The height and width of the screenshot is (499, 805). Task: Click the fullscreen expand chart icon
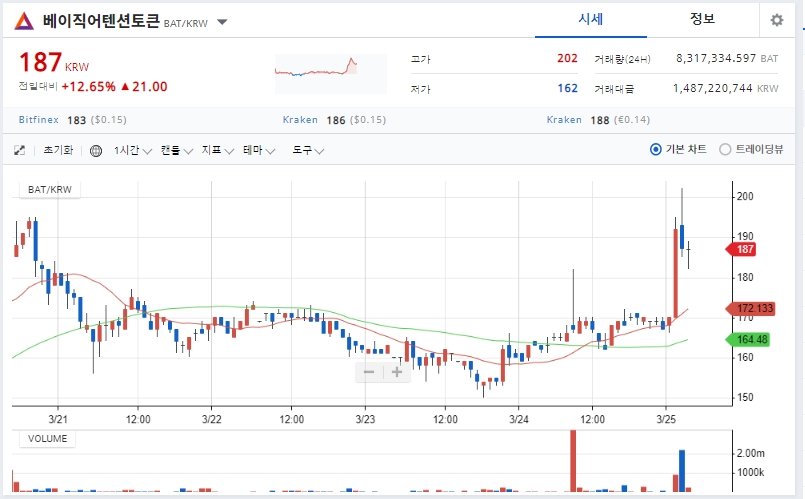[x=20, y=150]
